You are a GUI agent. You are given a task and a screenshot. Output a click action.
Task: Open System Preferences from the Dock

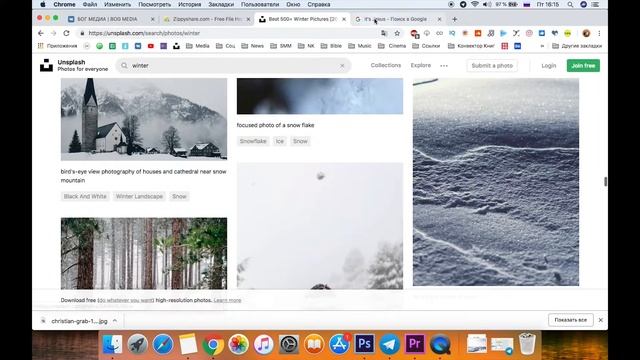(289, 344)
